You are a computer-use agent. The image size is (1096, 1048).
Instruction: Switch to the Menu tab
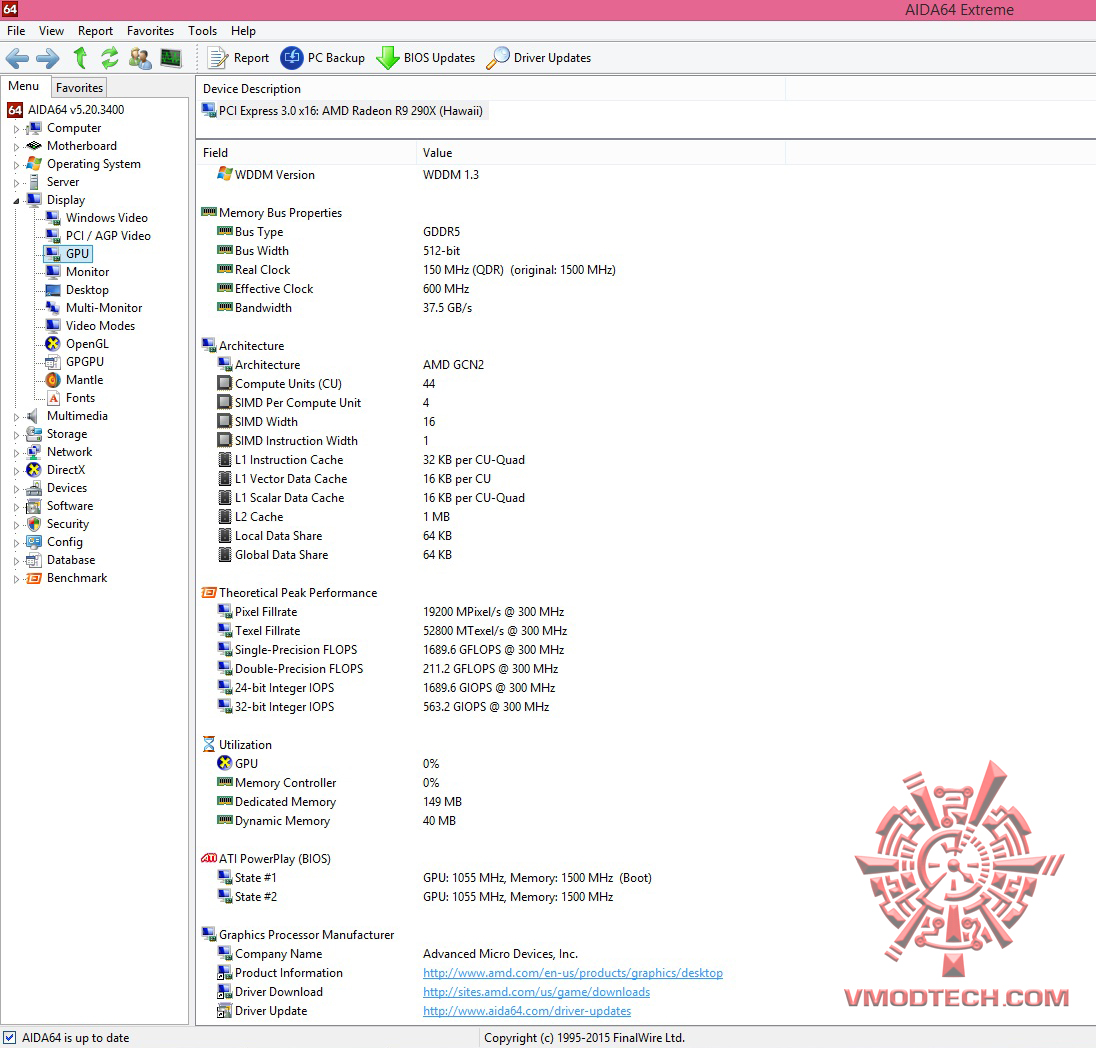pos(24,86)
